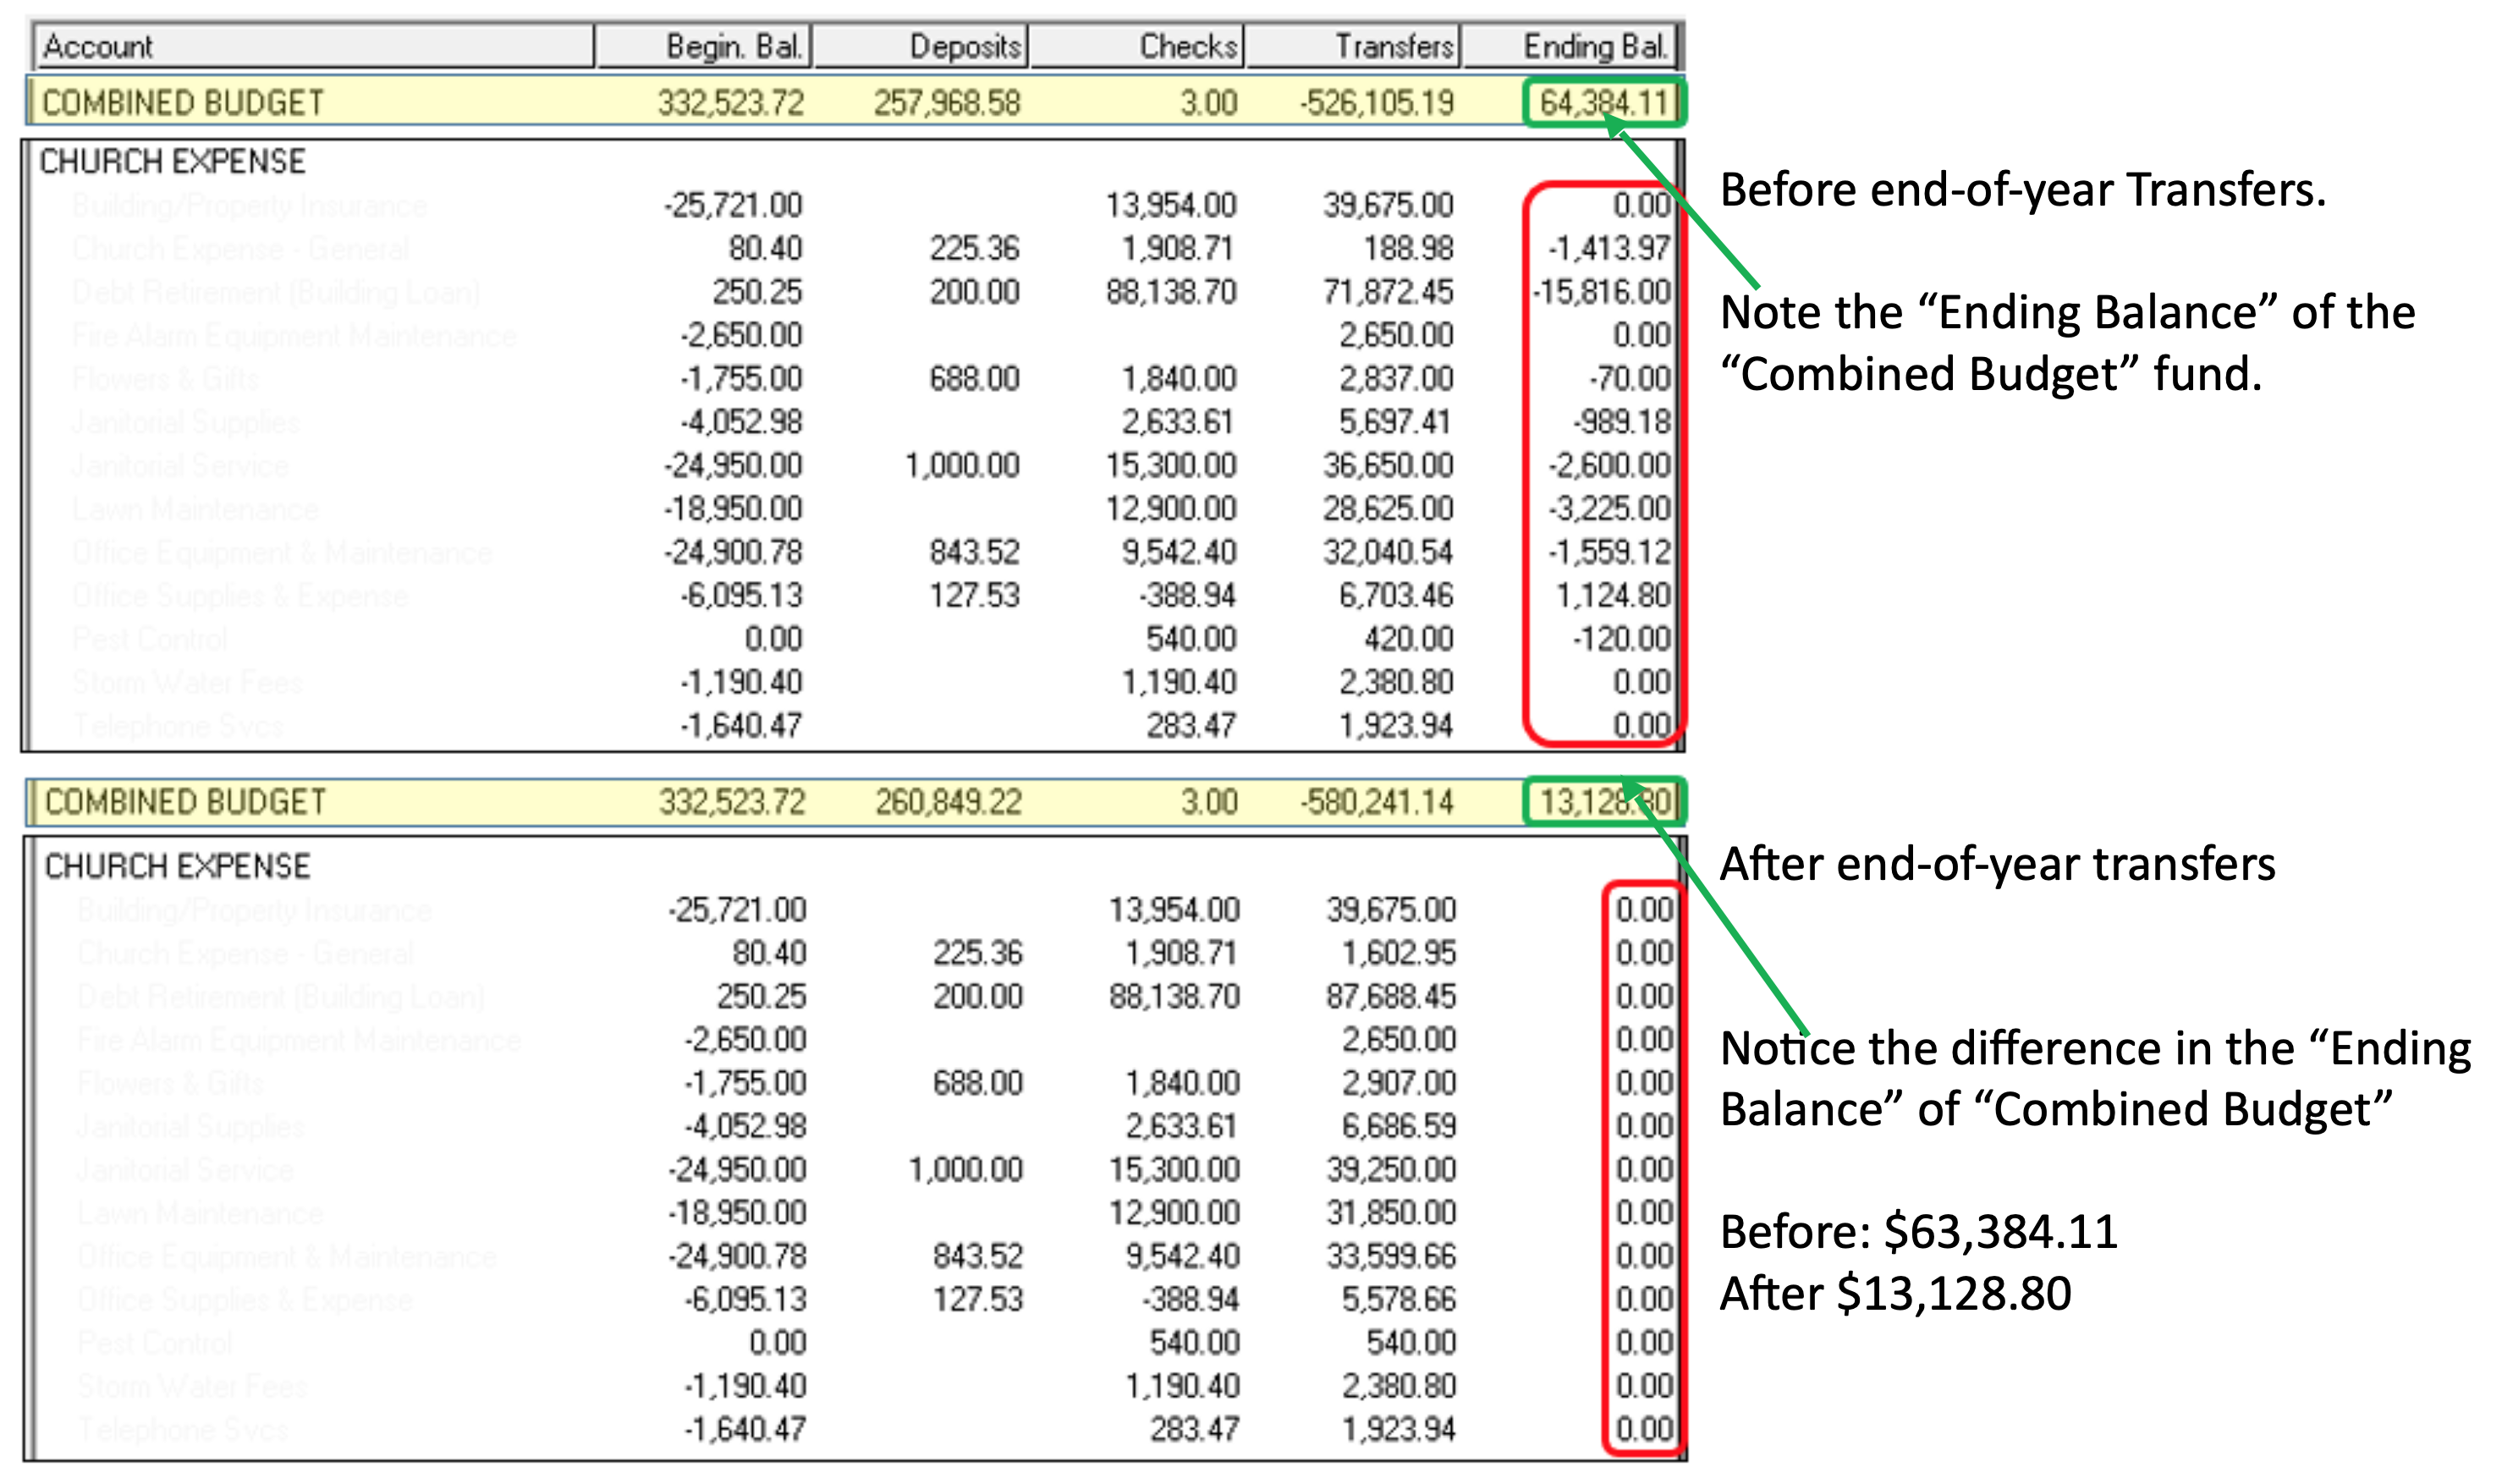
Task: Click ending balance 13,128.80 in green box
Action: pyautogui.click(x=1603, y=802)
